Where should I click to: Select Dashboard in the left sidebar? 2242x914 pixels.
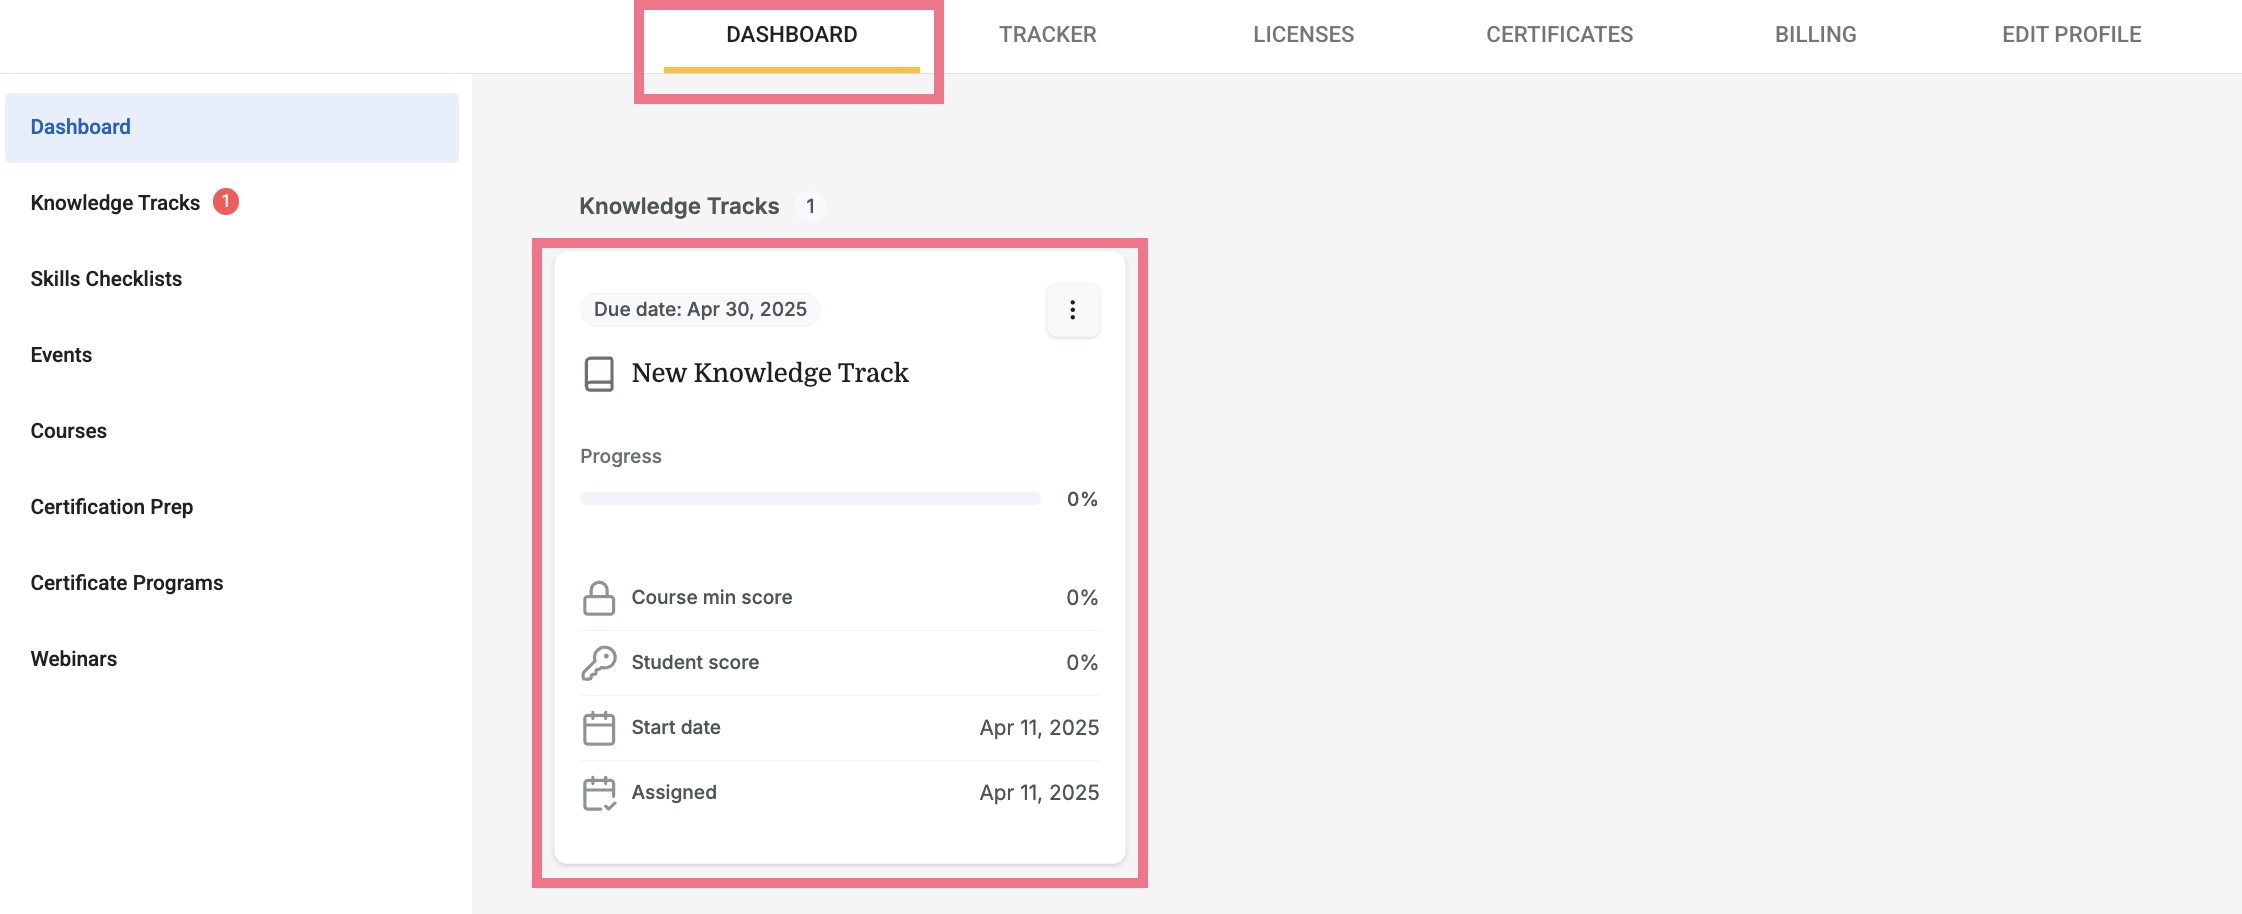tap(81, 127)
